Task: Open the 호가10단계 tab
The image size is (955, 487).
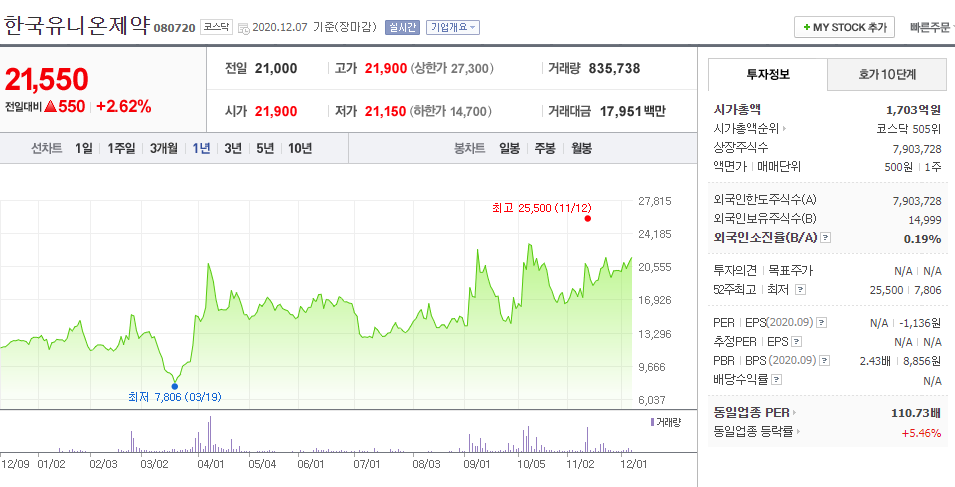Action: (887, 74)
